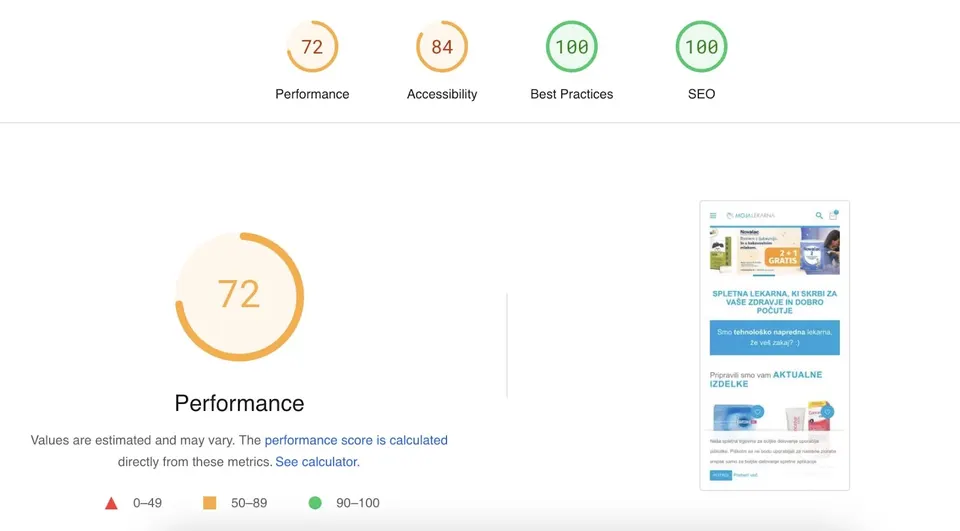This screenshot has height=531, width=960.
Task: Select the Best Practices label
Action: tap(572, 94)
